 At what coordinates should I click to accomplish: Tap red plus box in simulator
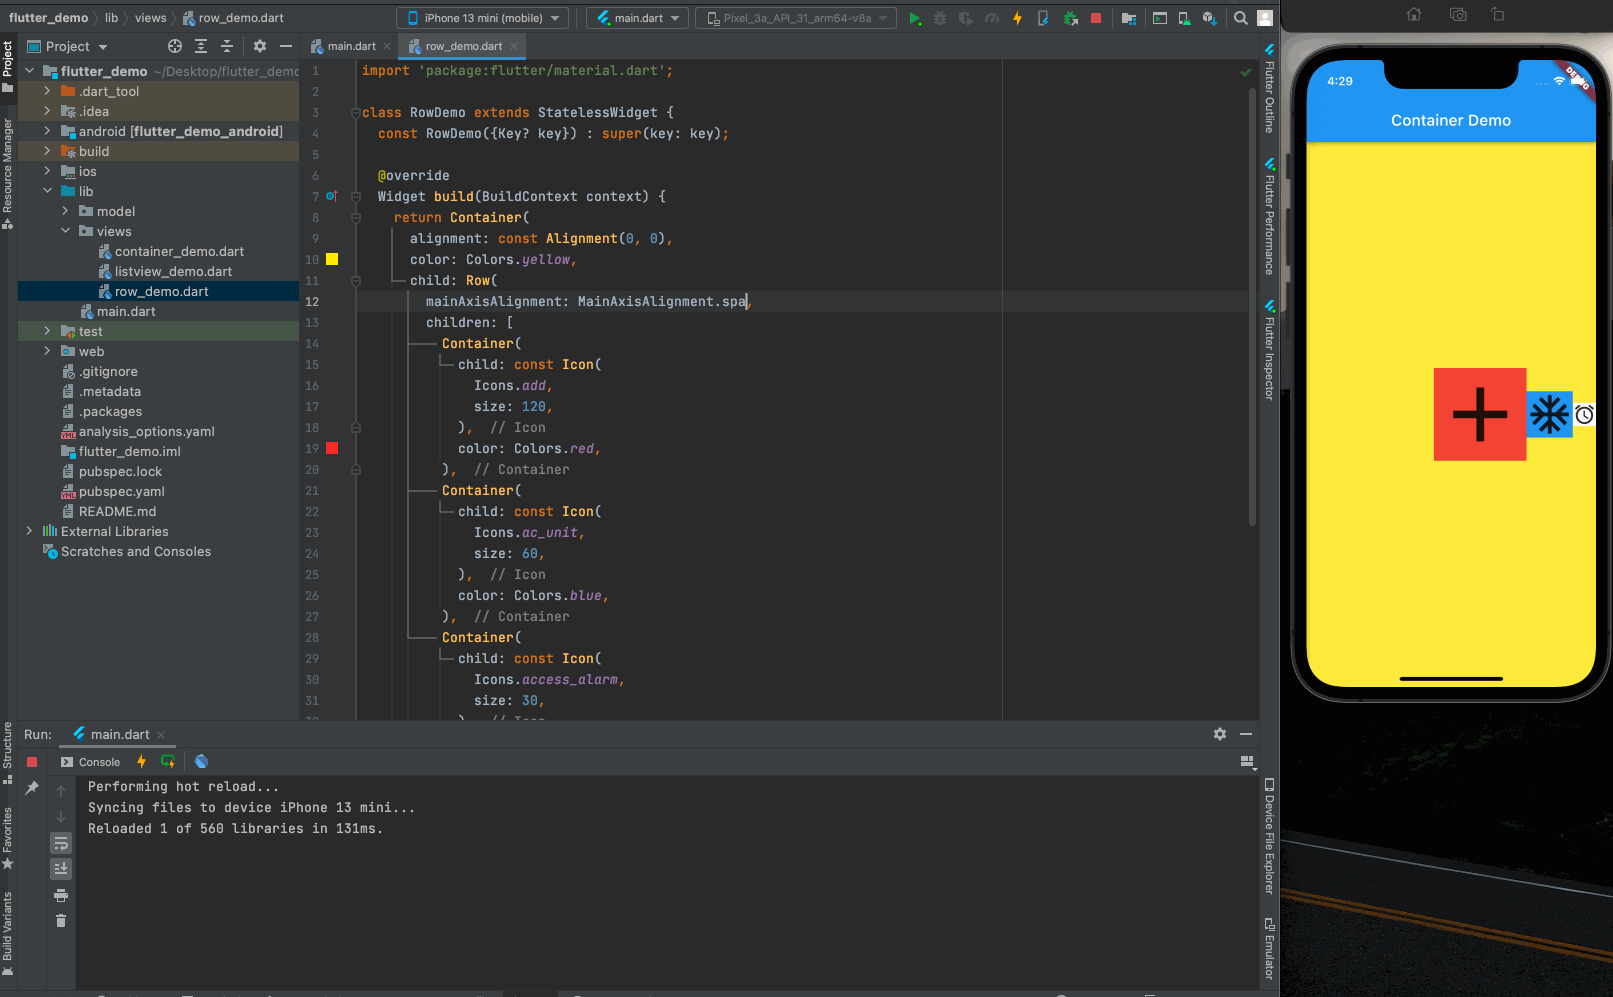(1479, 414)
